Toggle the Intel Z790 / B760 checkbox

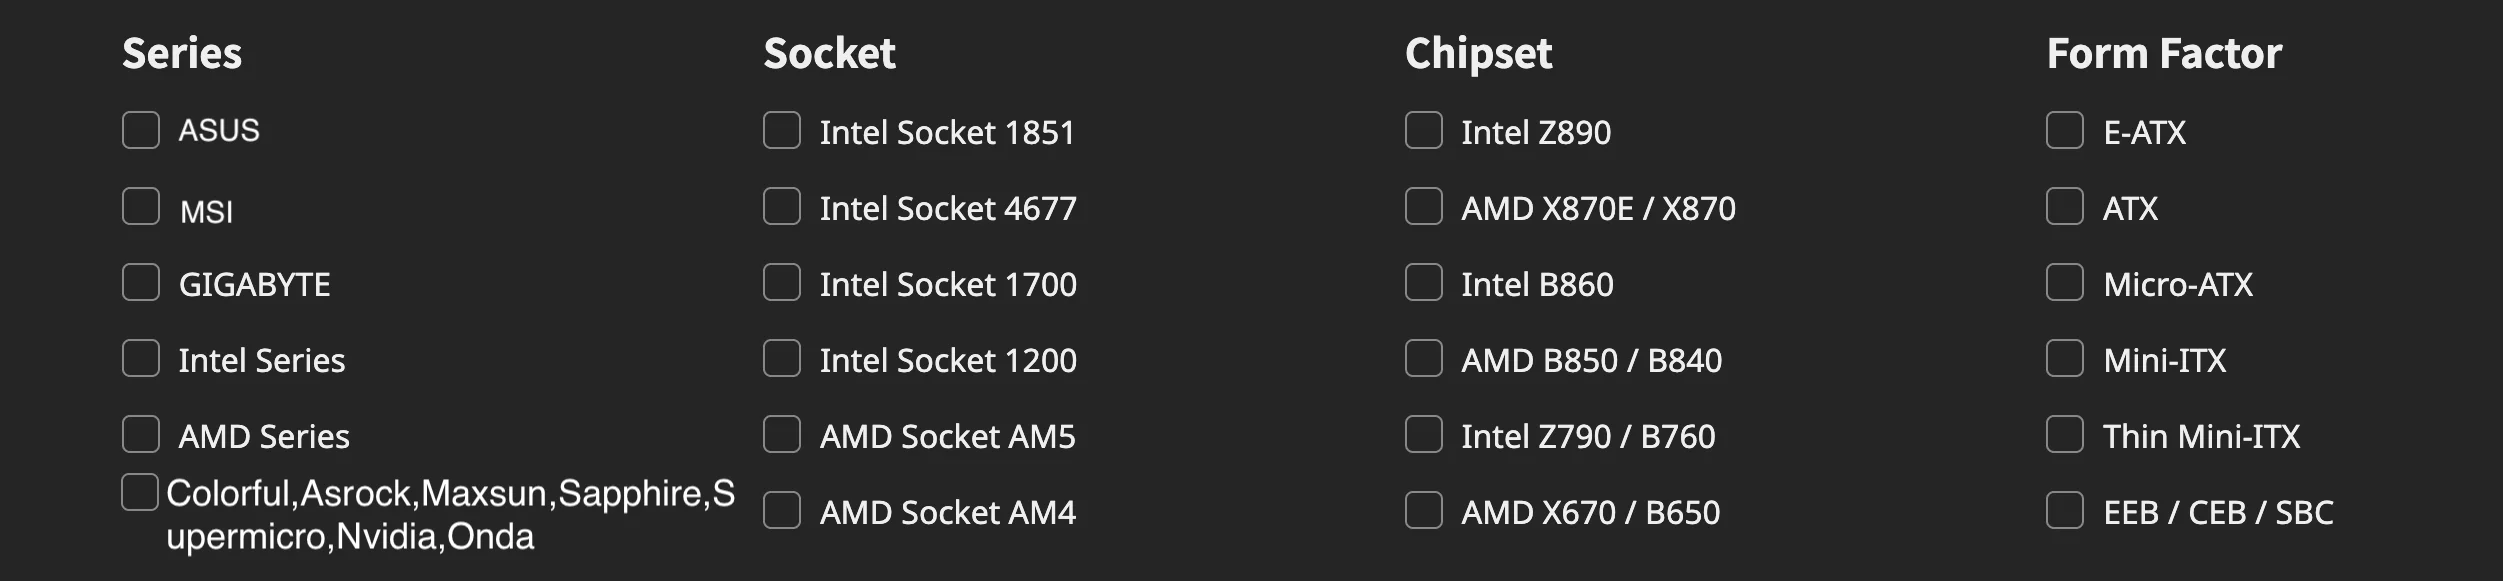point(1424,435)
